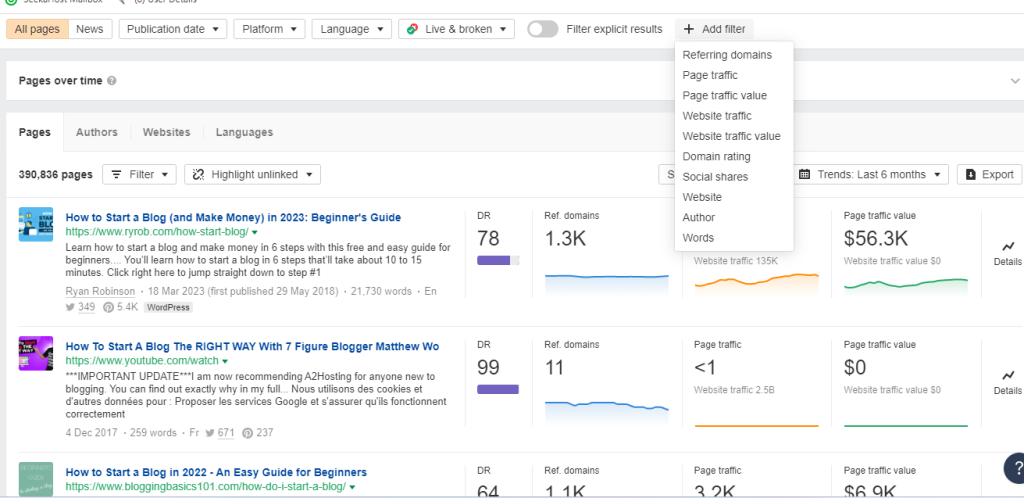Open How to Start a Blog in 2022 link
The height and width of the screenshot is (498, 1024).
coord(216,472)
